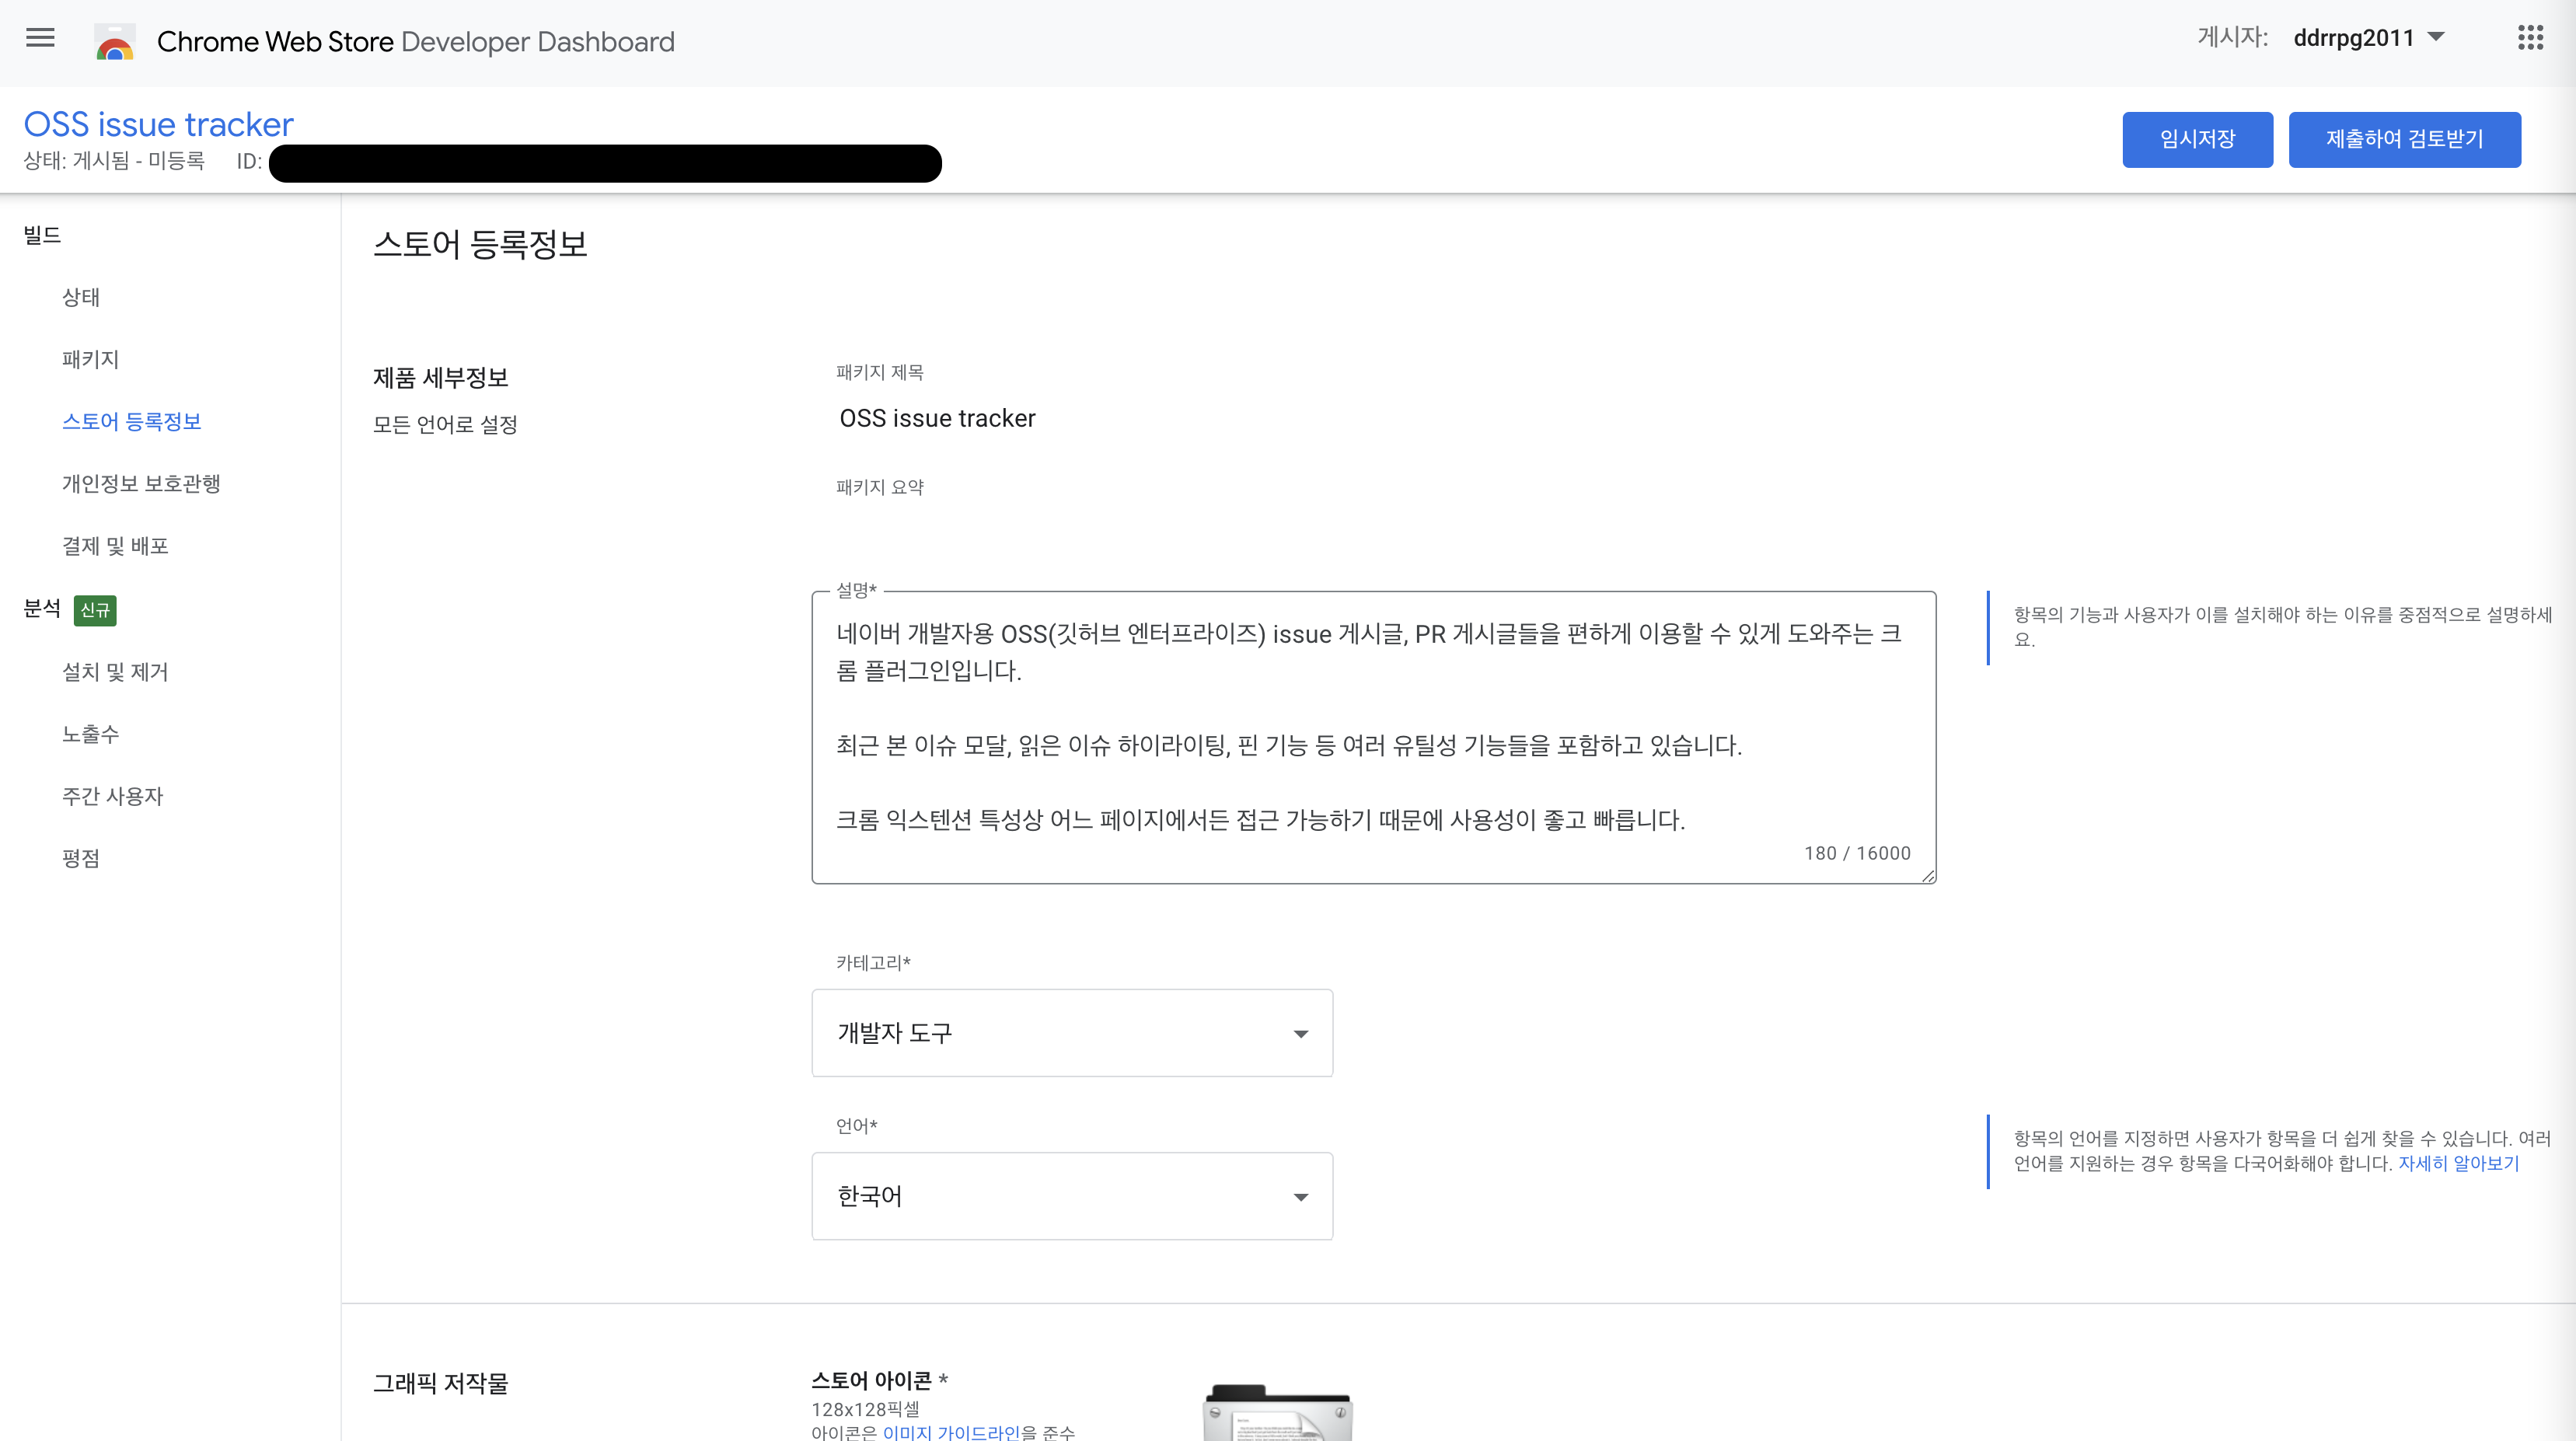Open 설치 및 제거 analytics
The height and width of the screenshot is (1441, 2576).
click(115, 672)
